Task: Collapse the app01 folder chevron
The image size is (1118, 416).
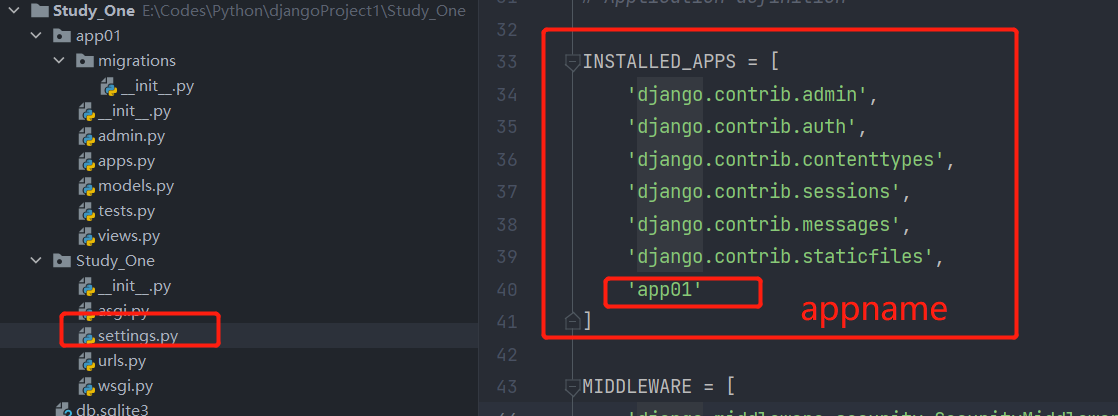Action: click(x=38, y=36)
